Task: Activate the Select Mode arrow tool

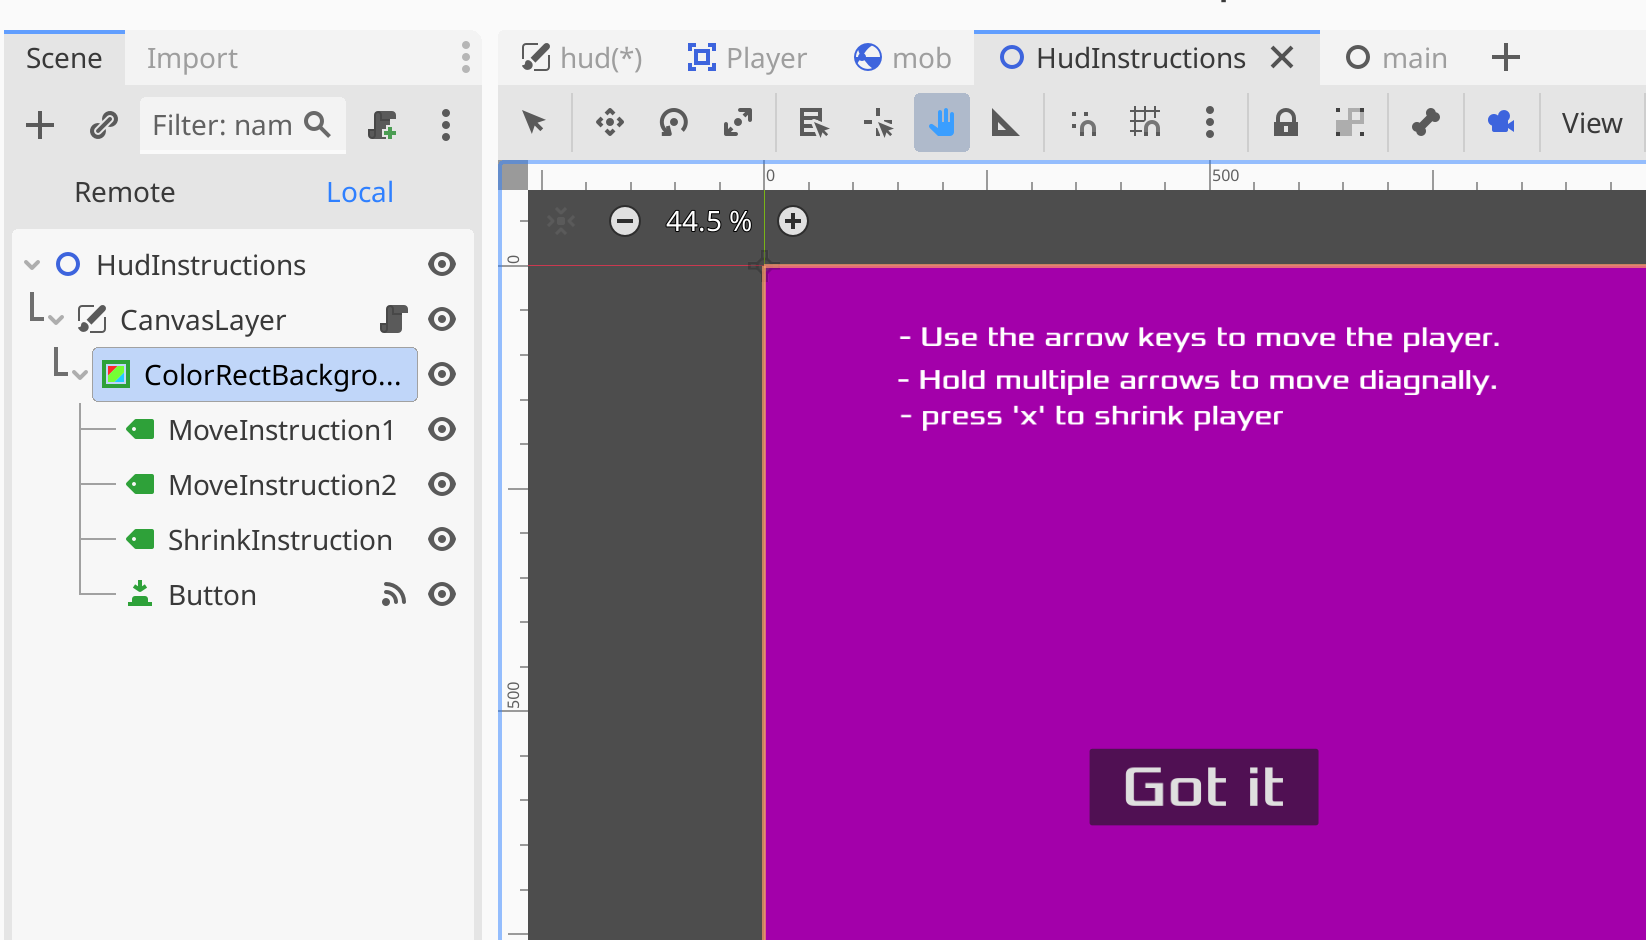Action: pos(534,122)
